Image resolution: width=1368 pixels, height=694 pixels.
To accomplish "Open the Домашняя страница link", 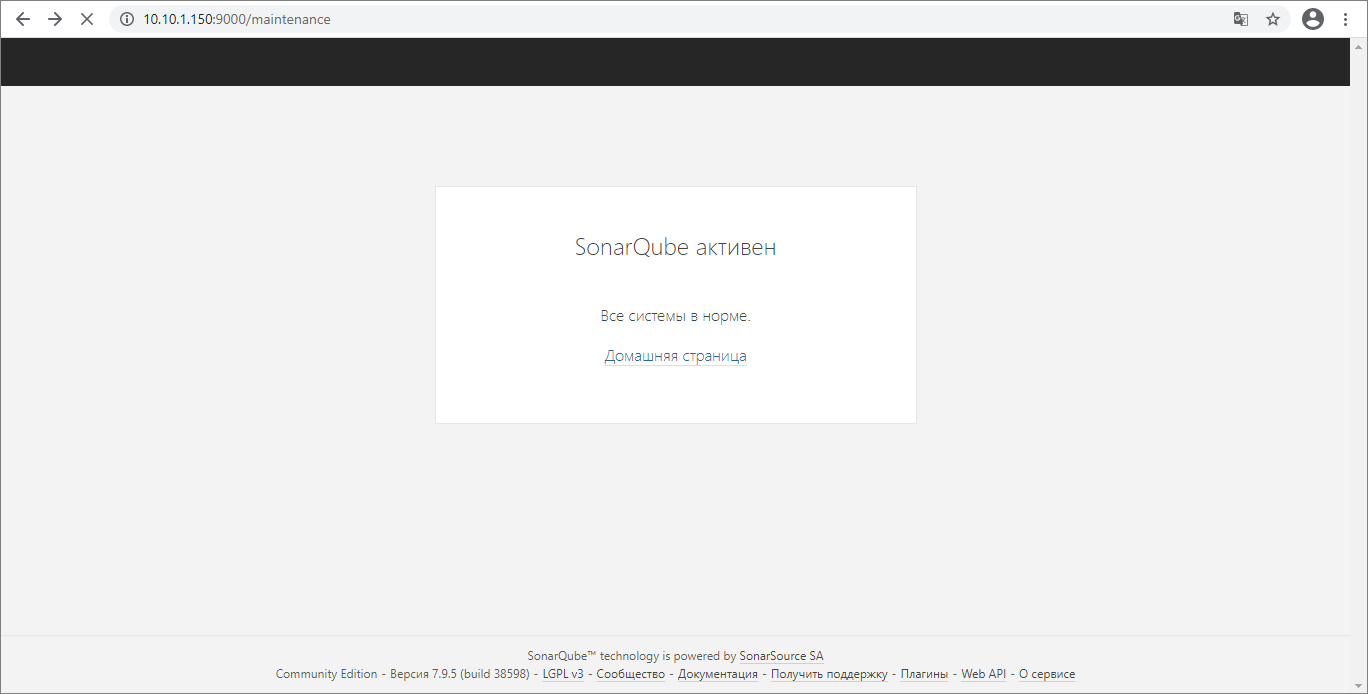I will click(x=676, y=356).
